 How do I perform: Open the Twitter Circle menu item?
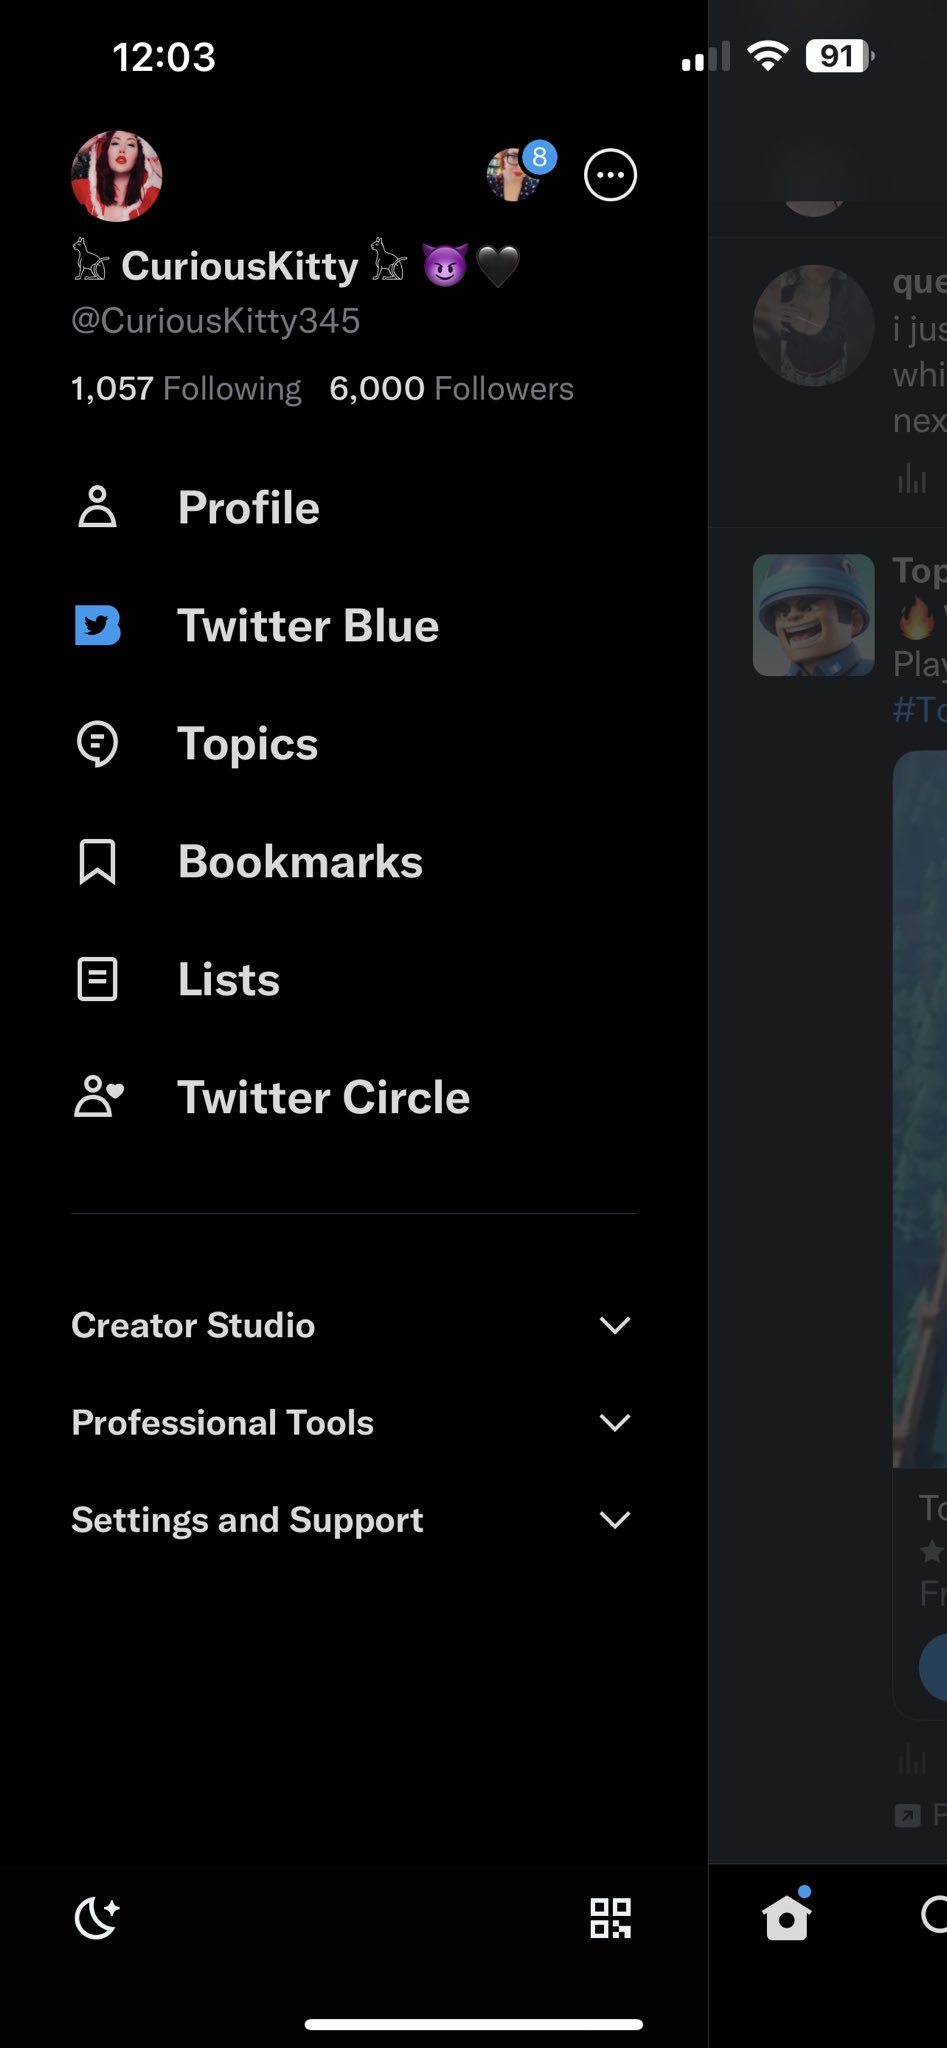(x=354, y=1097)
